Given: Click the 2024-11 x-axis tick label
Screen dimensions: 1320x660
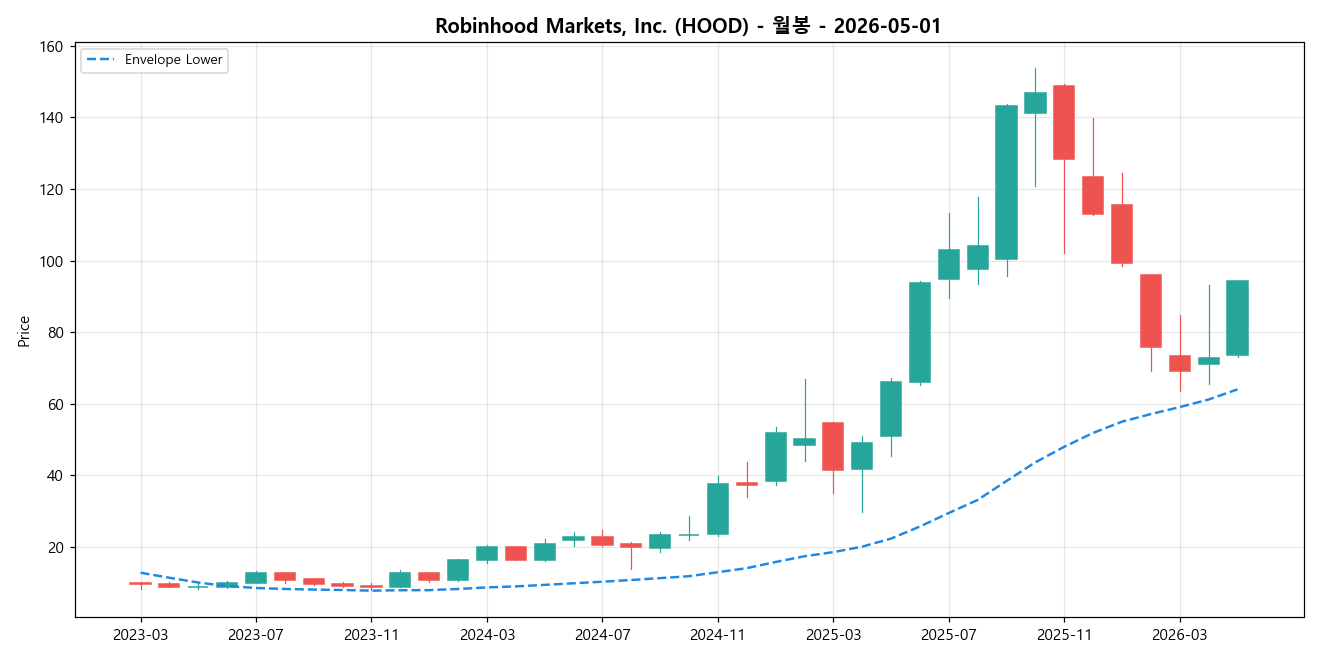Looking at the screenshot, I should click(718, 635).
